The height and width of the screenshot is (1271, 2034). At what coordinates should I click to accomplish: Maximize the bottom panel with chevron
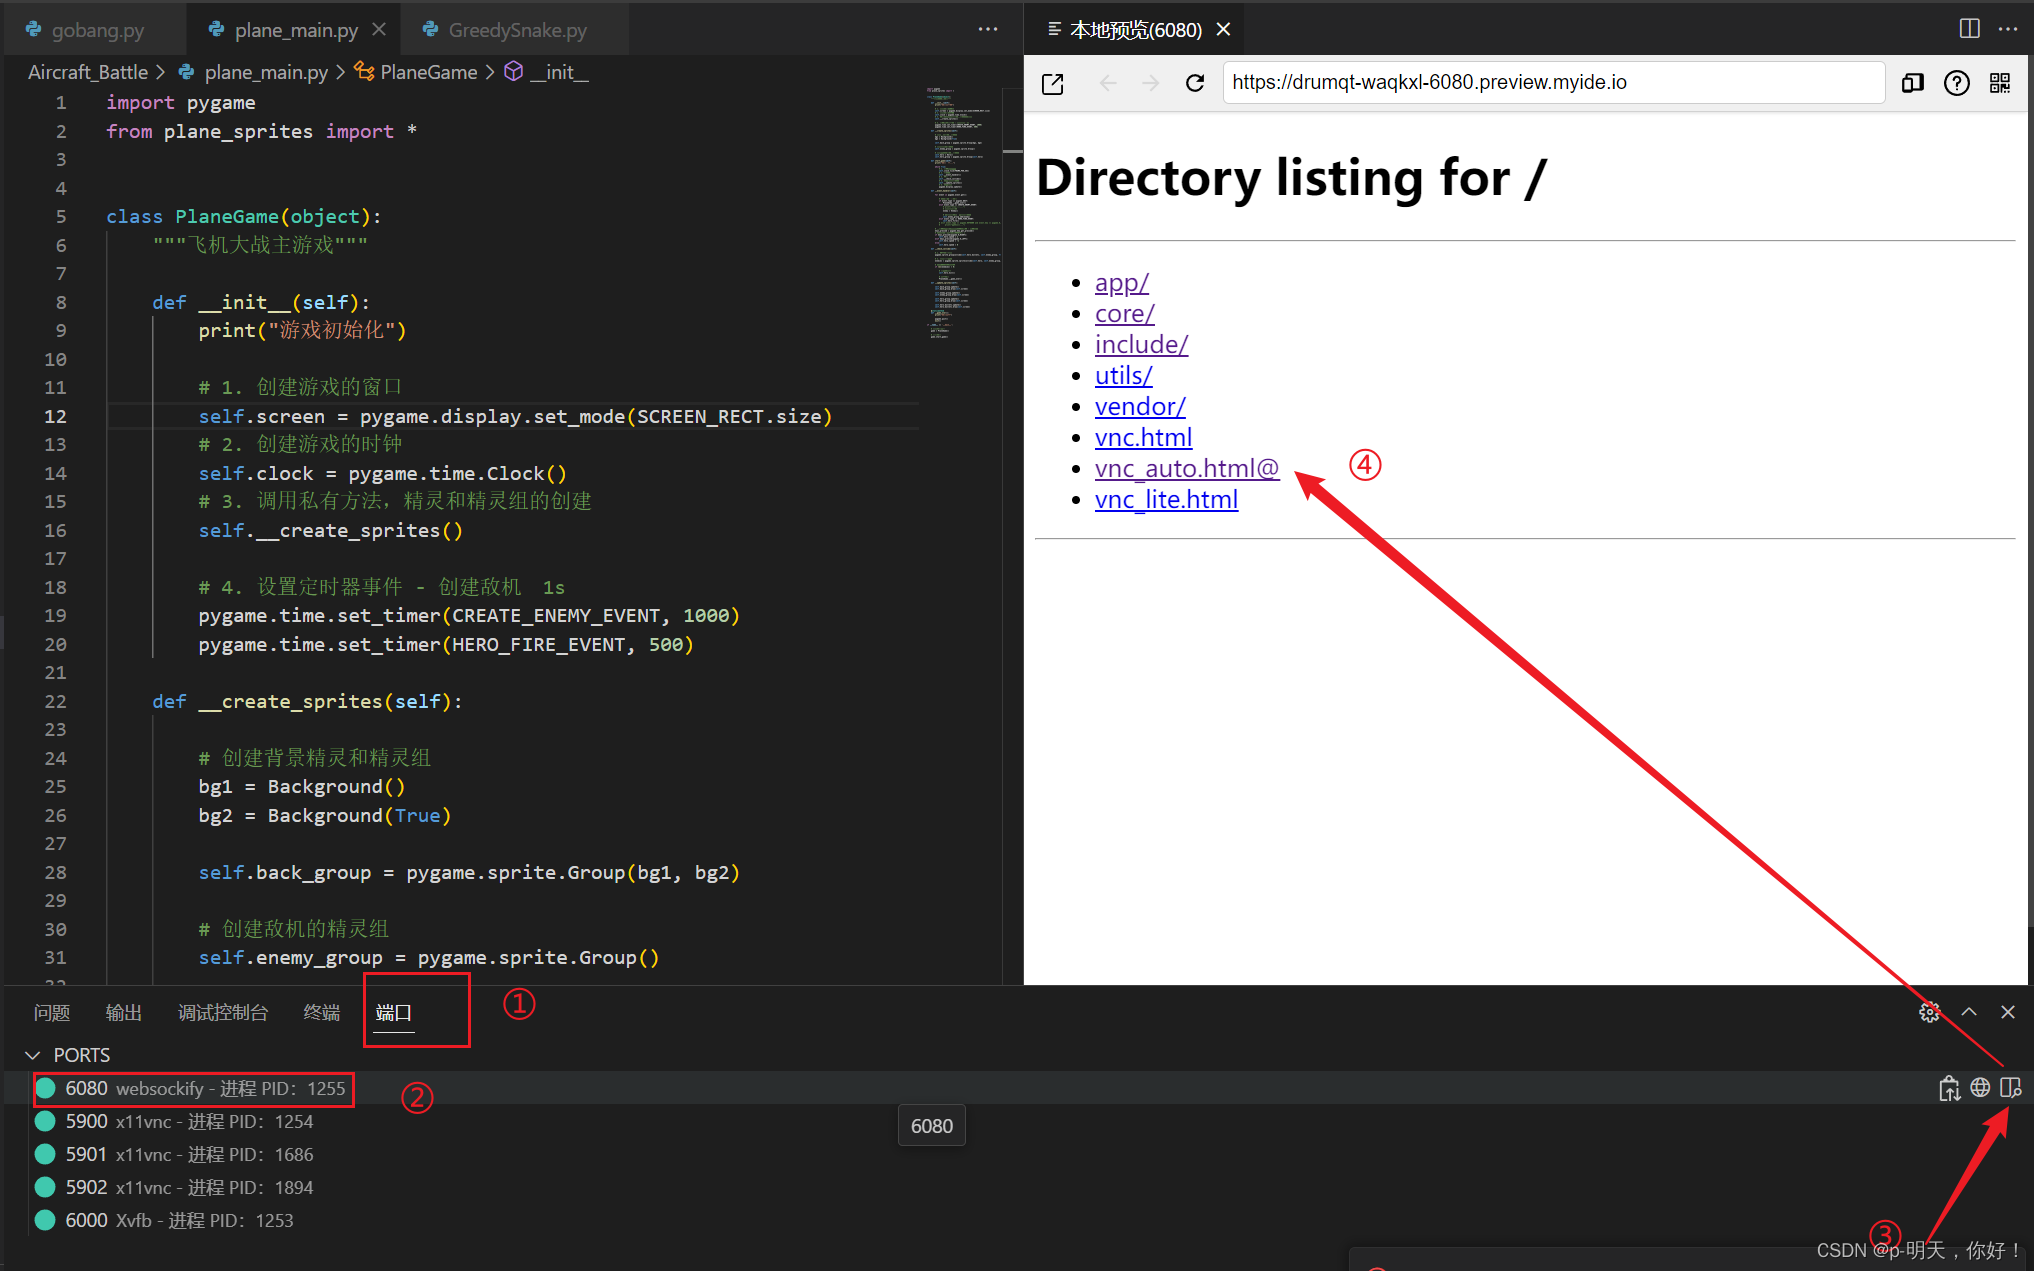click(1969, 1012)
